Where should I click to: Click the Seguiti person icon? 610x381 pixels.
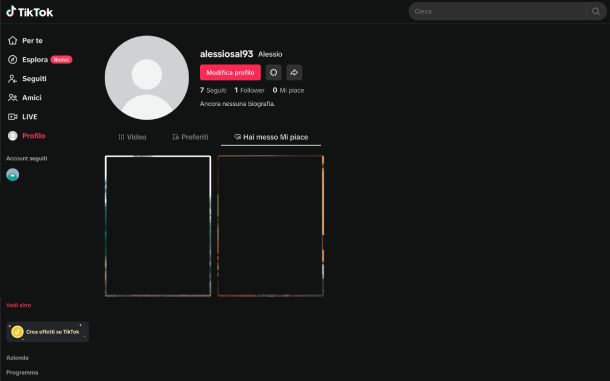[x=13, y=79]
